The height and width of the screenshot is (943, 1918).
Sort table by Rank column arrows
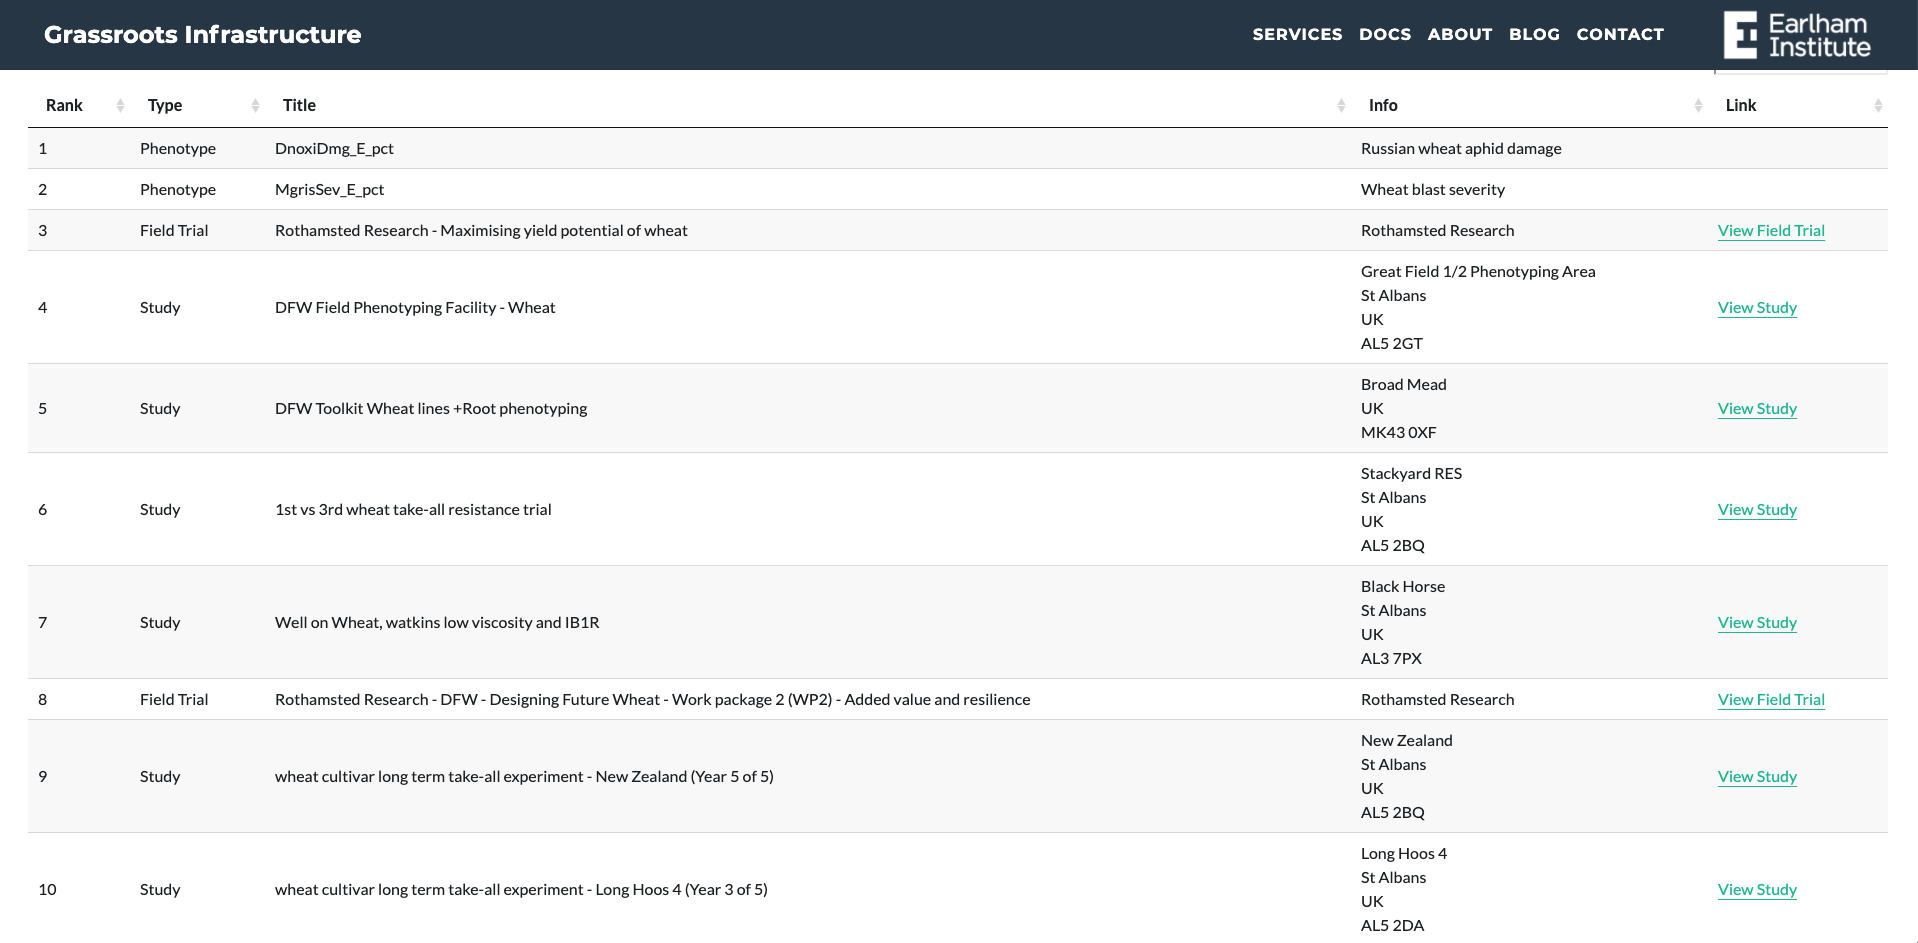(x=120, y=105)
